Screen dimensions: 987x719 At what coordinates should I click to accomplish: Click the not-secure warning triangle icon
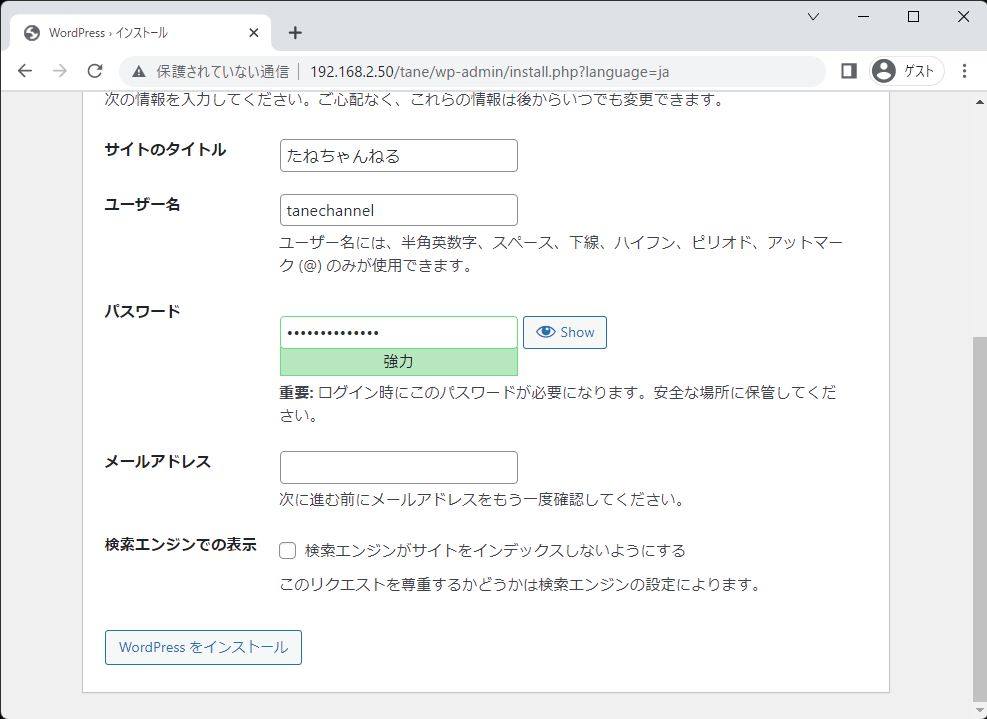tap(138, 72)
